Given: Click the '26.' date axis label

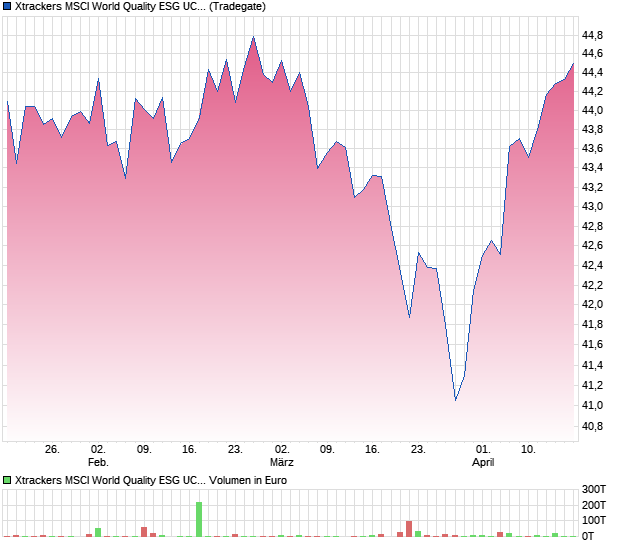Looking at the screenshot, I should pyautogui.click(x=52, y=450).
